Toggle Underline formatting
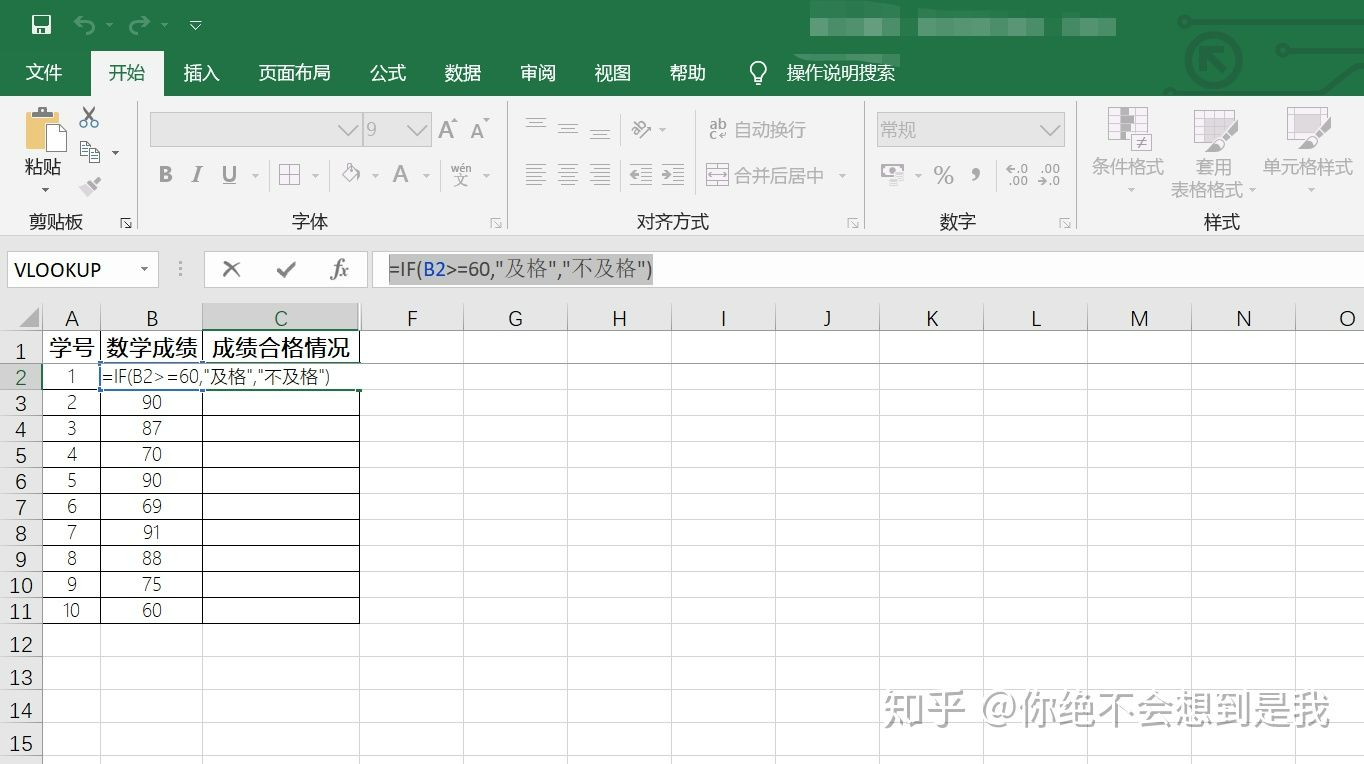This screenshot has width=1364, height=764. tap(229, 175)
